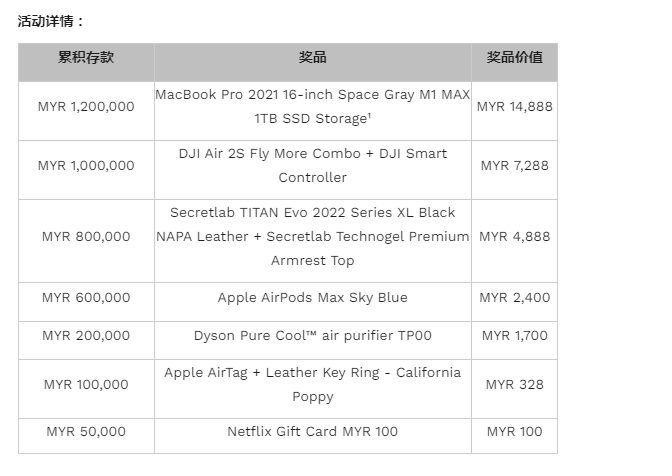Select the MYR 600,000 deposit cell

tap(86, 298)
